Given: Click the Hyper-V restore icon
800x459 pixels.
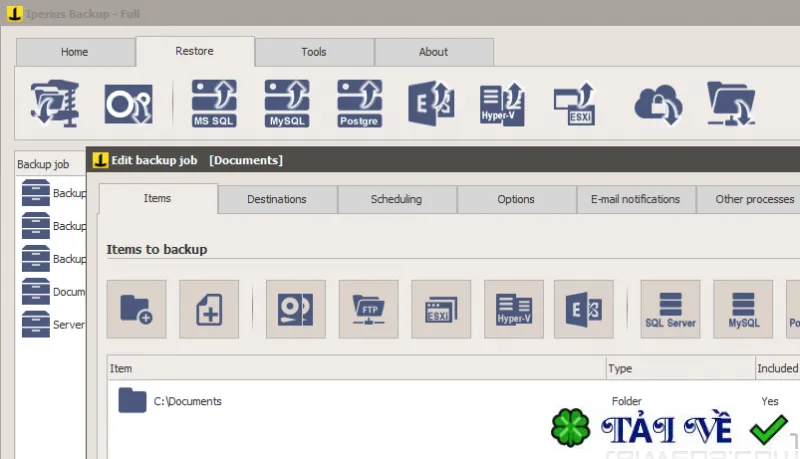Looking at the screenshot, I should pyautogui.click(x=503, y=104).
